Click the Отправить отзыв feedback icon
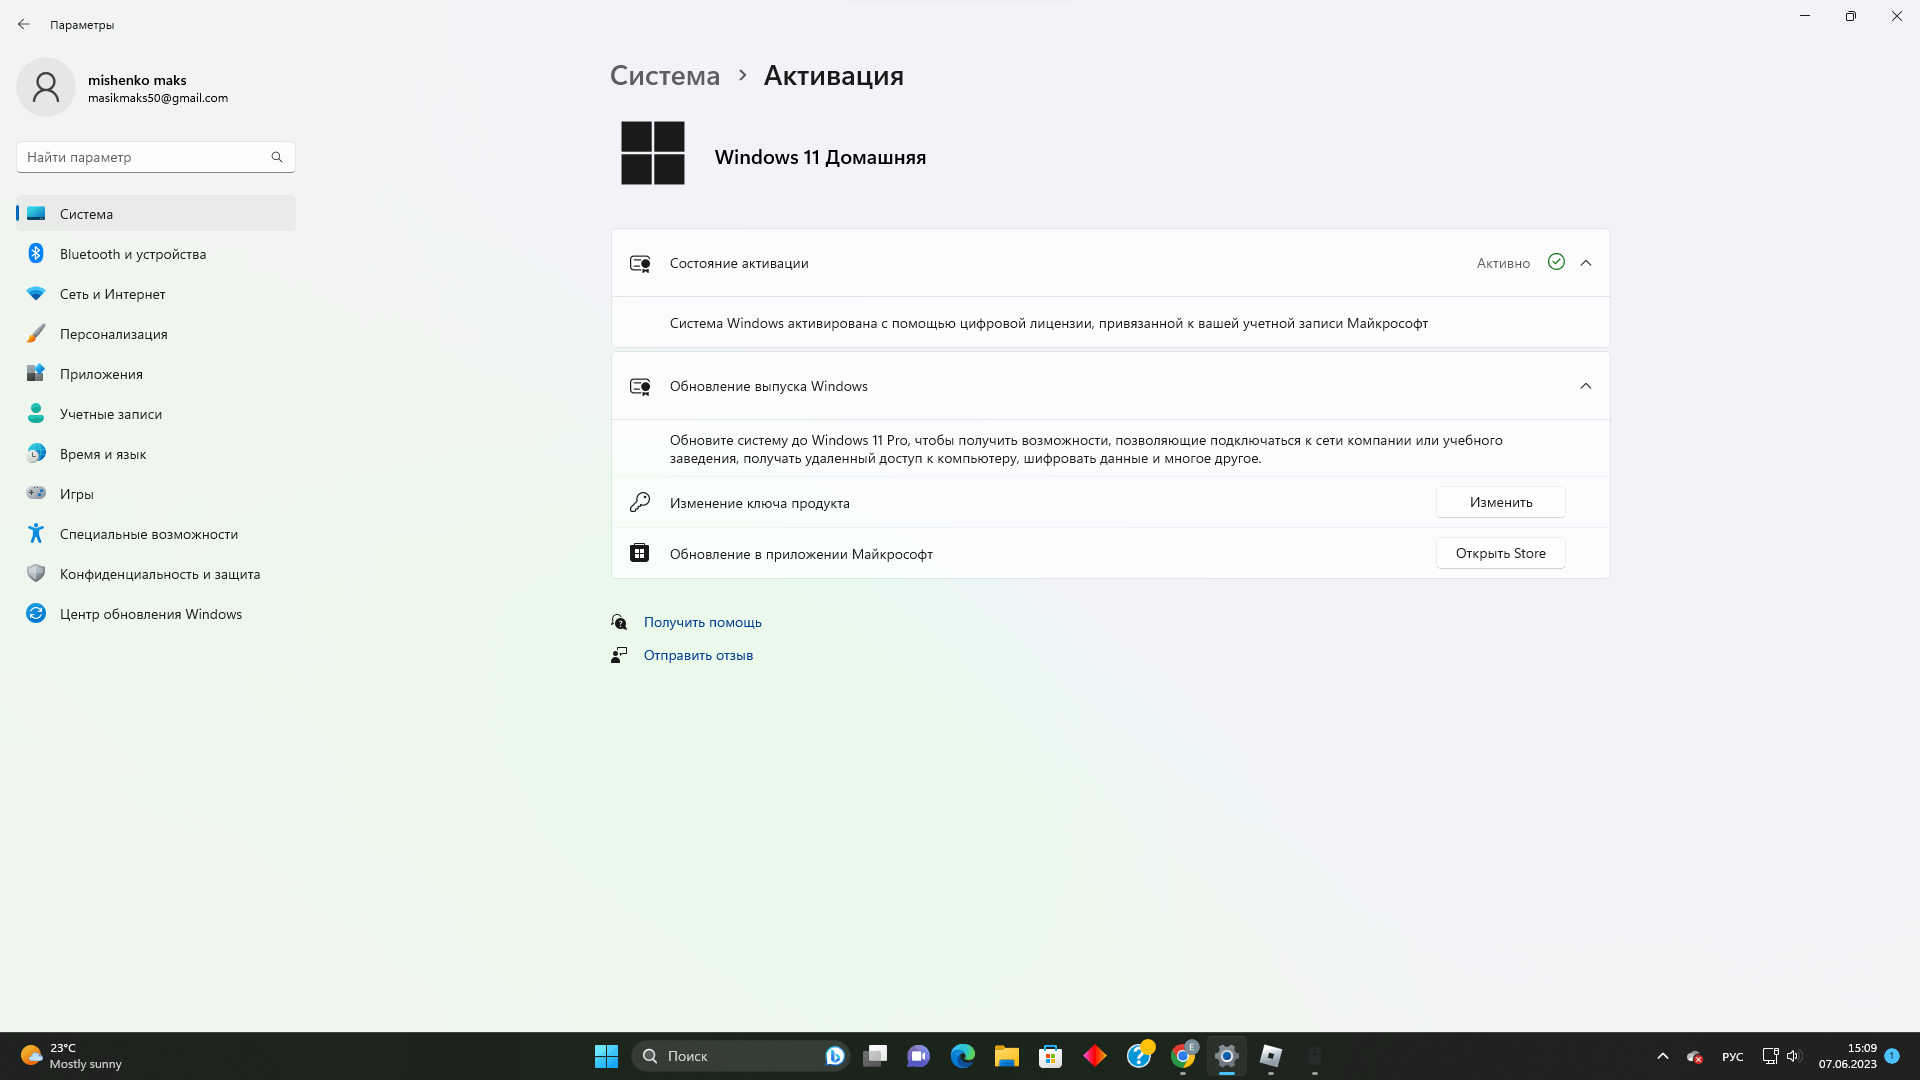The image size is (1920, 1080). 619,655
